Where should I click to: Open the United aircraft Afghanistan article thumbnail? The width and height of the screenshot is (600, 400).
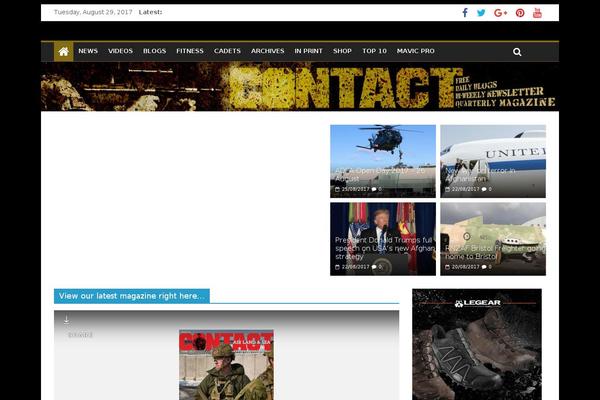493,161
